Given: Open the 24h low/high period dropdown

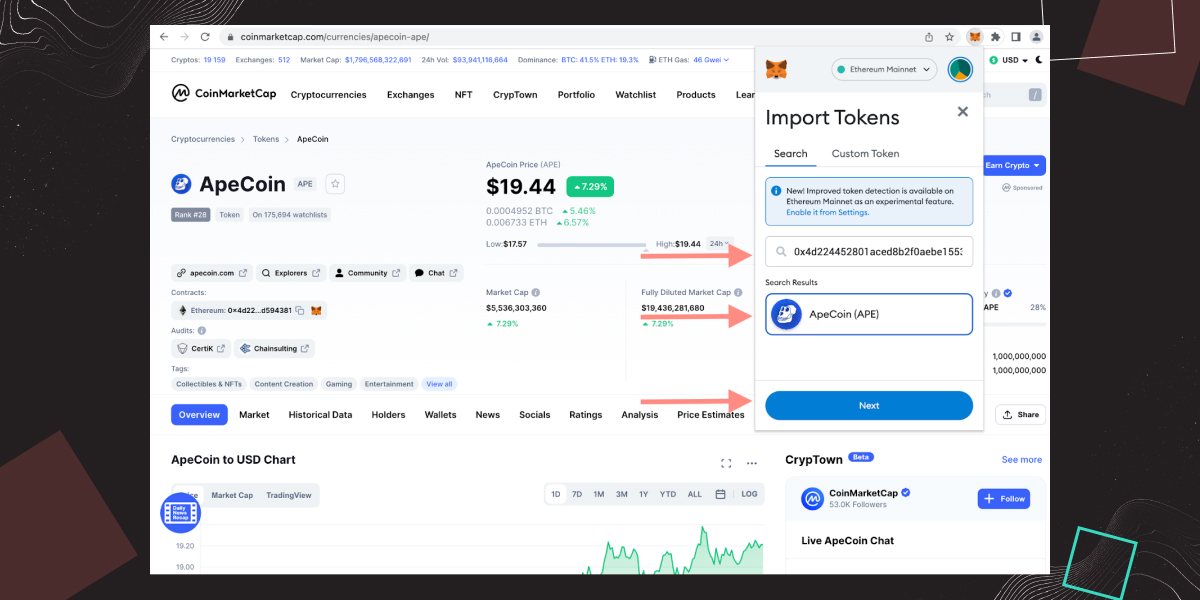Looking at the screenshot, I should (719, 243).
